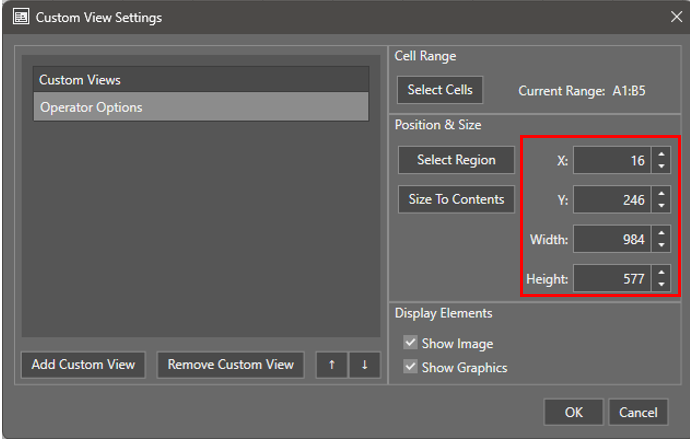The image size is (690, 439).
Task: Move custom view up with arrow button
Action: click(332, 365)
